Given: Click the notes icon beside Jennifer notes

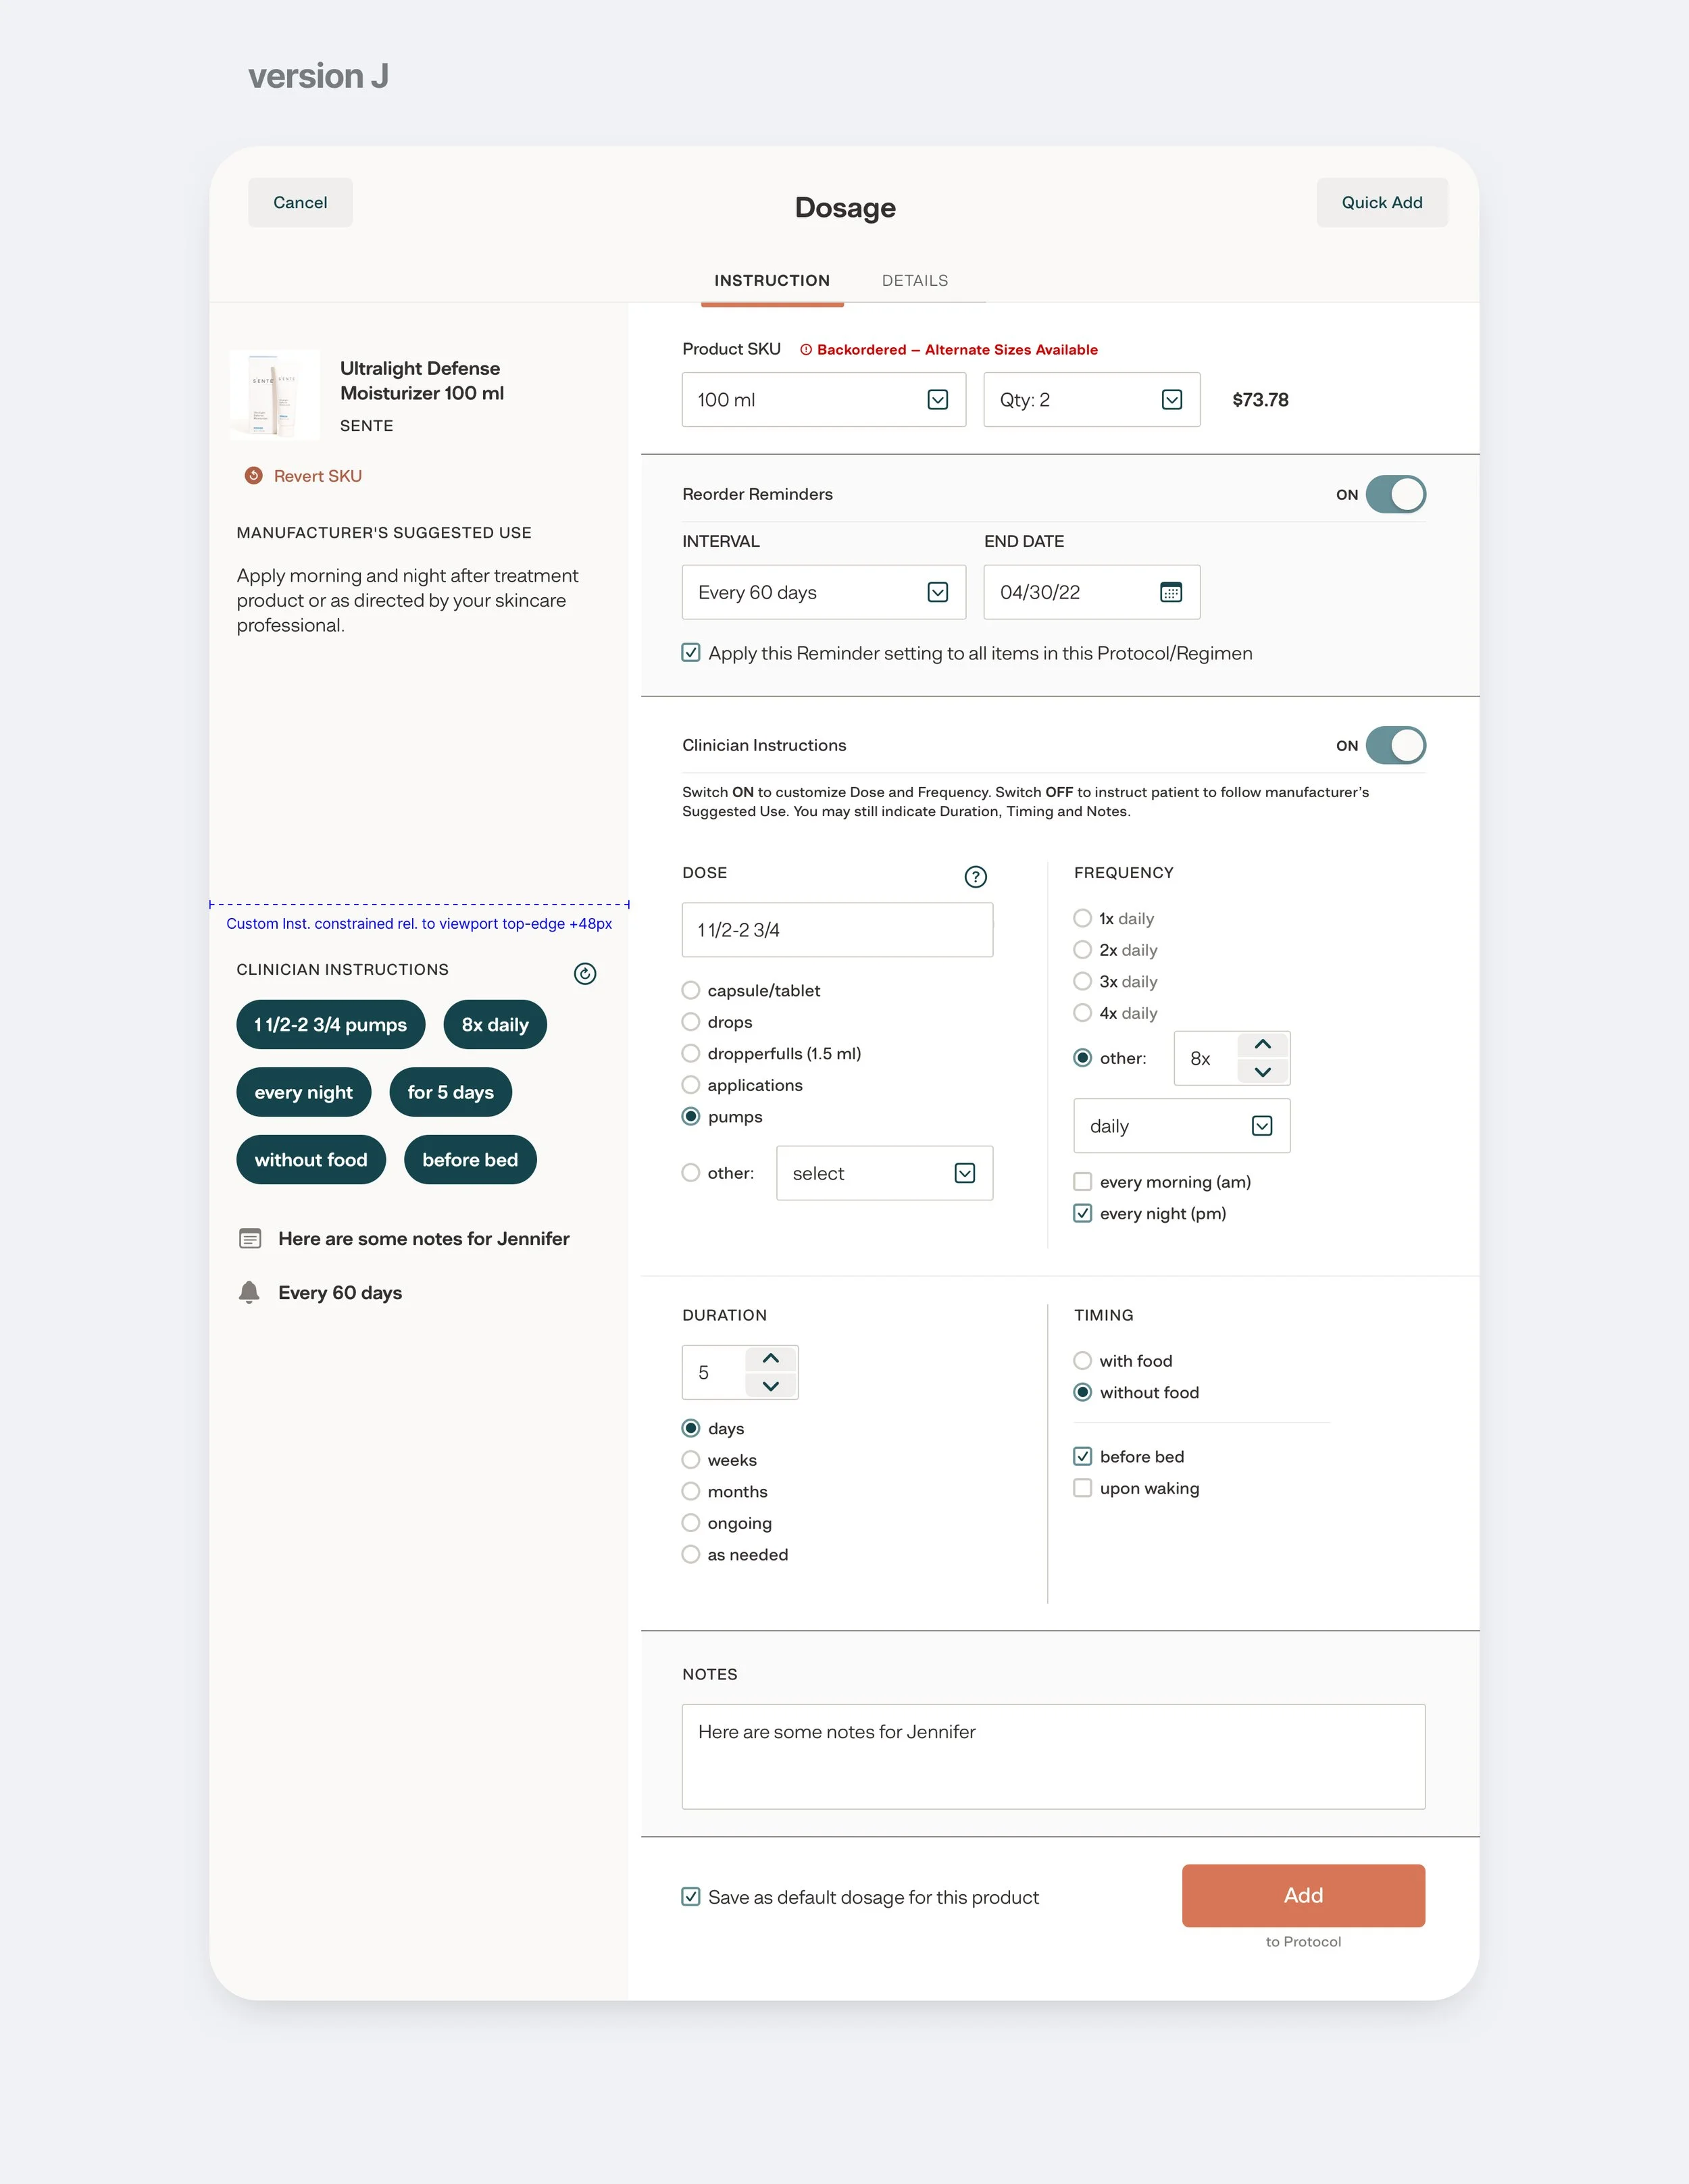Looking at the screenshot, I should [250, 1239].
